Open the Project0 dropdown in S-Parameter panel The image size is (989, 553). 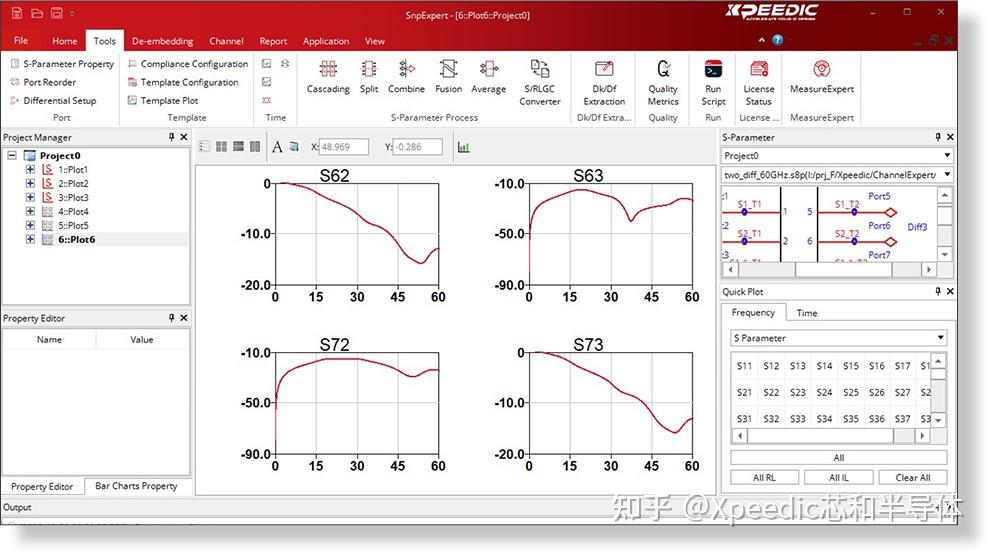point(947,155)
